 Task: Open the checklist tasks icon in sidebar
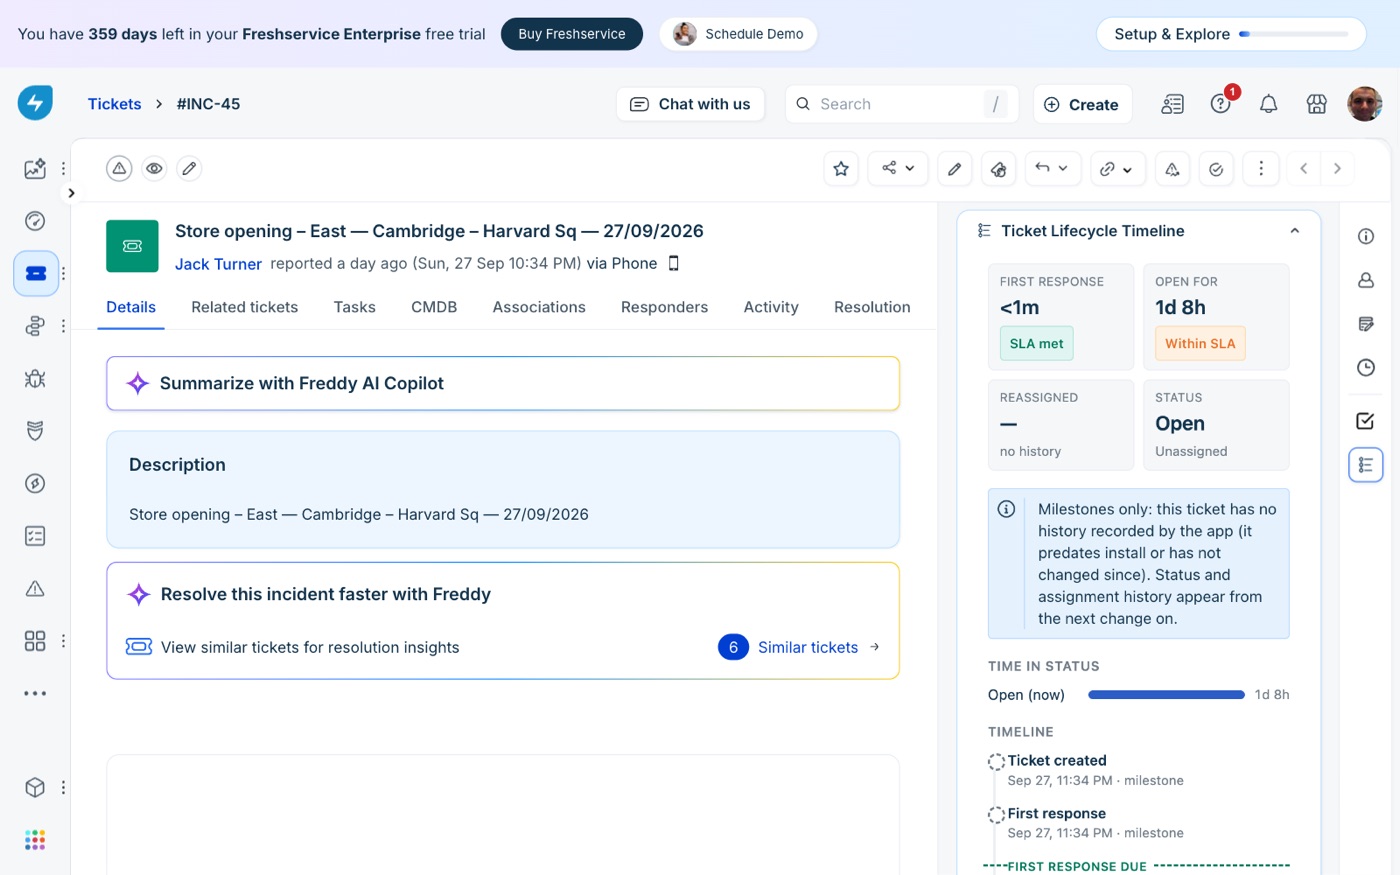pyautogui.click(x=35, y=536)
